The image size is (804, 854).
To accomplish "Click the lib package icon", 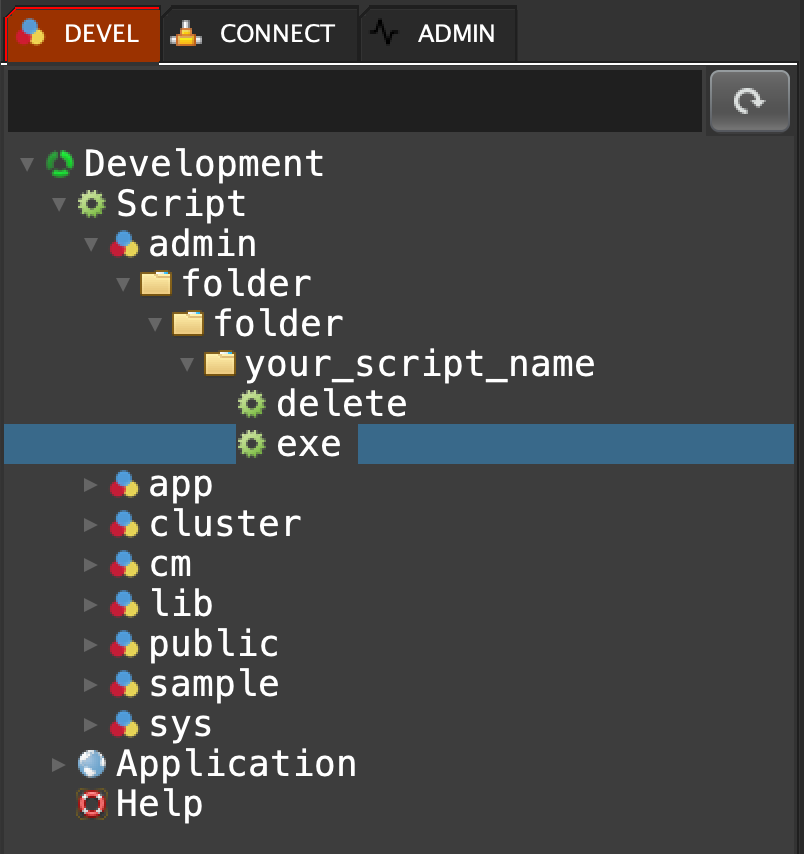I will tap(124, 605).
